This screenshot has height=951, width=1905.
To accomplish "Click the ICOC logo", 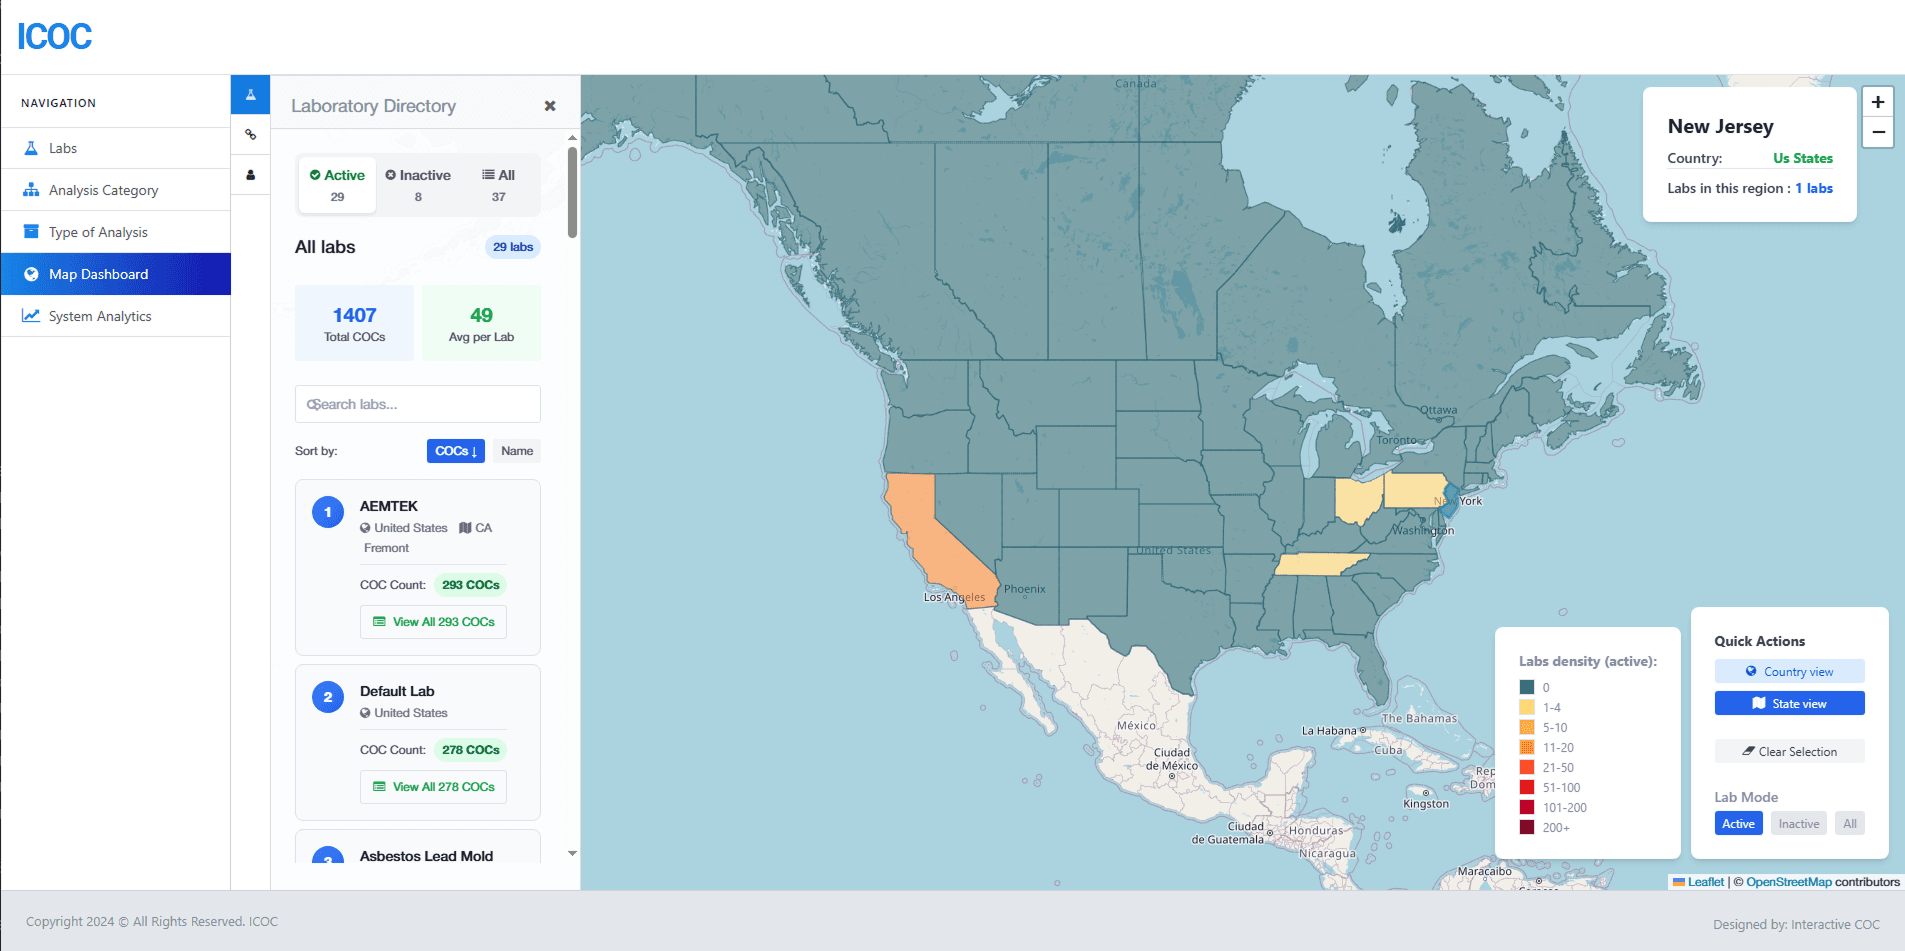I will pos(54,37).
